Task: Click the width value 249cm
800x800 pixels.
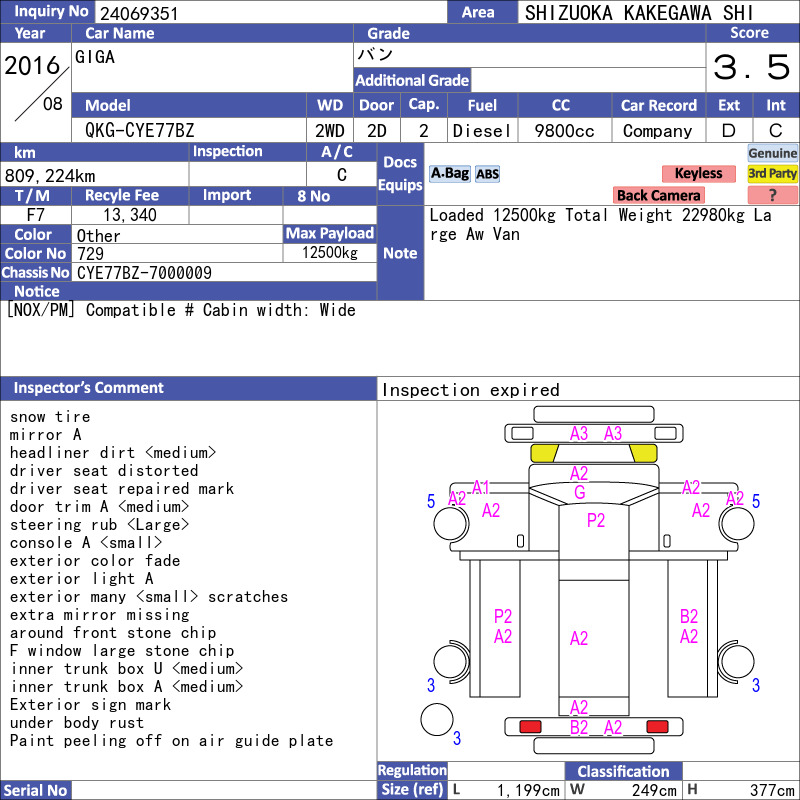Action: 654,791
